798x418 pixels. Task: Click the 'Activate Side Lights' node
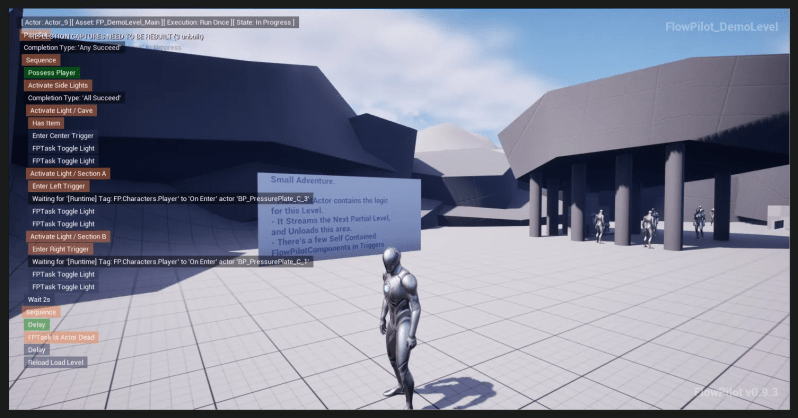(58, 86)
